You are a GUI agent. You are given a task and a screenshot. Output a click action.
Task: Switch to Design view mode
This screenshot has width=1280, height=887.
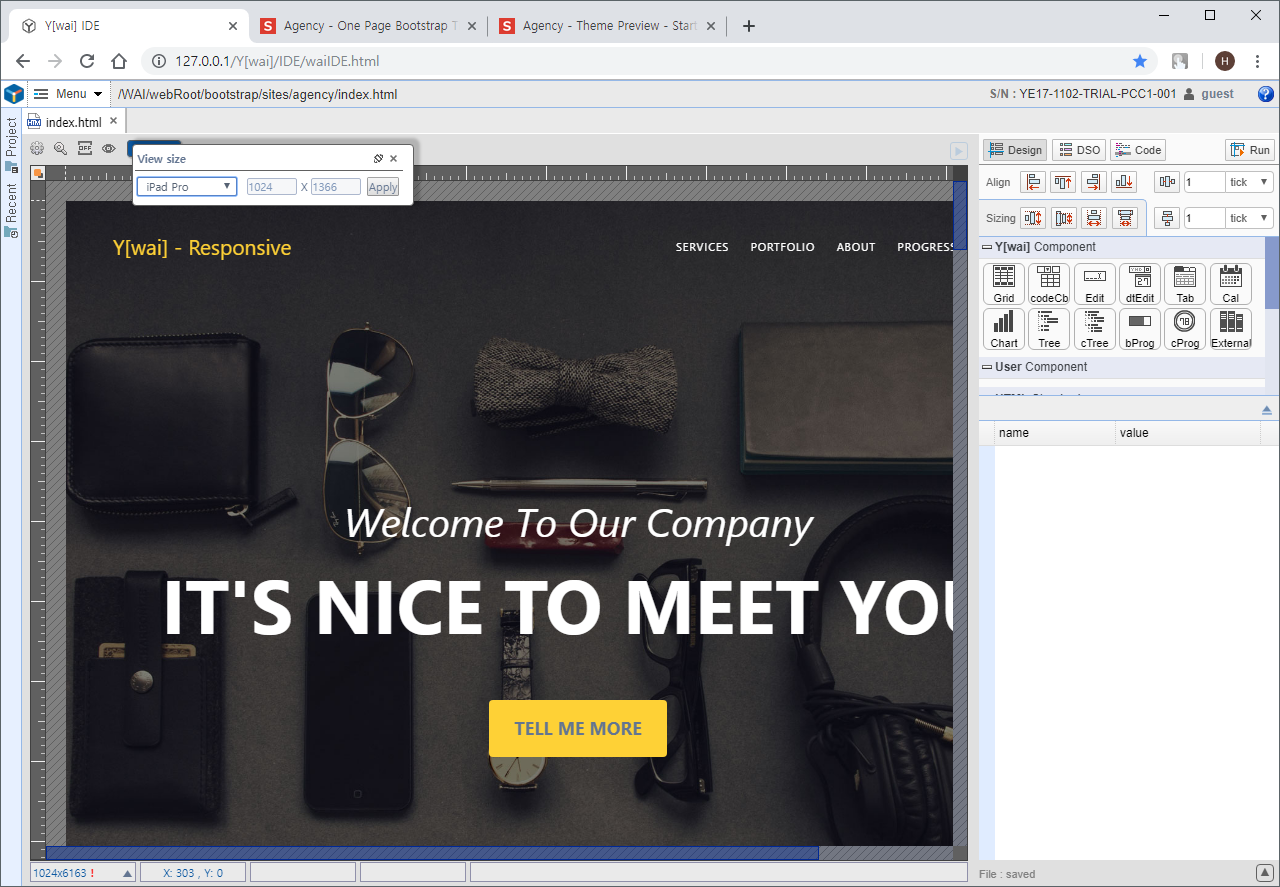1015,150
